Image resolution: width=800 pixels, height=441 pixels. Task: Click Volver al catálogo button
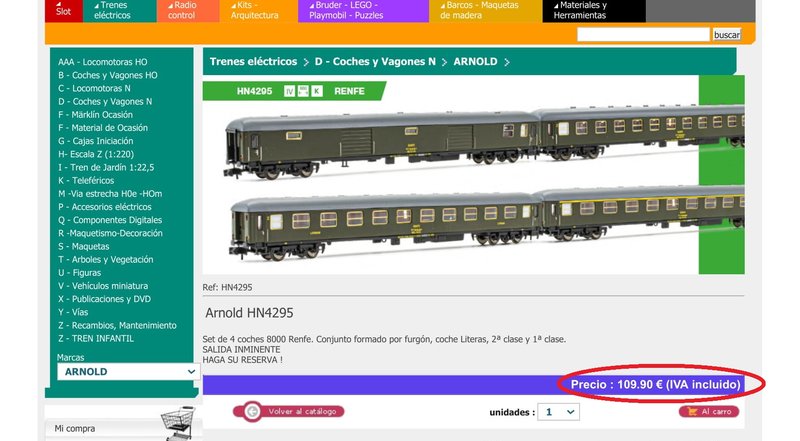click(289, 411)
